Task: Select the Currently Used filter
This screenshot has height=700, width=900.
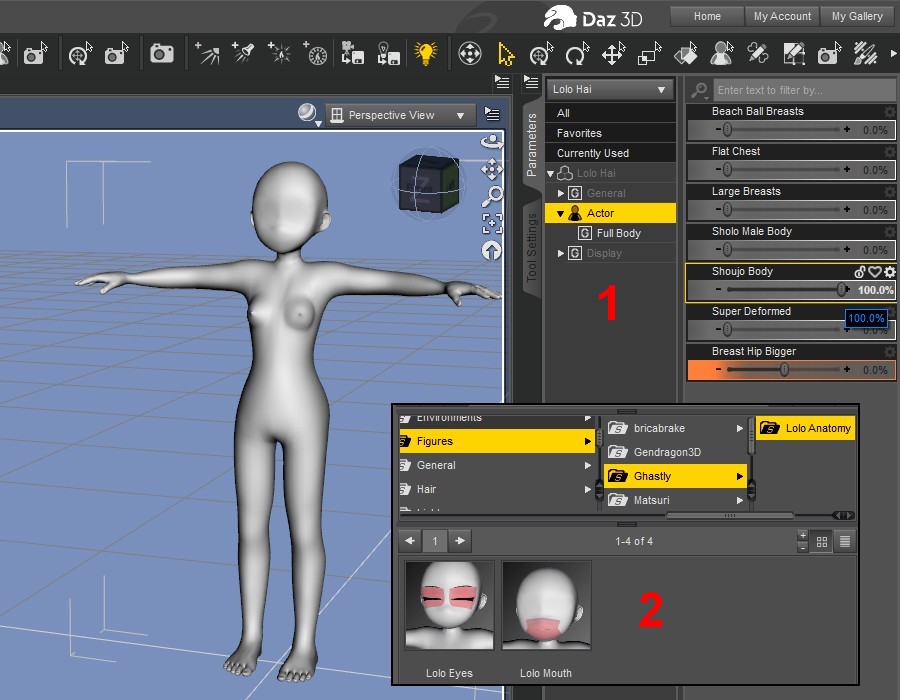Action: [x=610, y=153]
